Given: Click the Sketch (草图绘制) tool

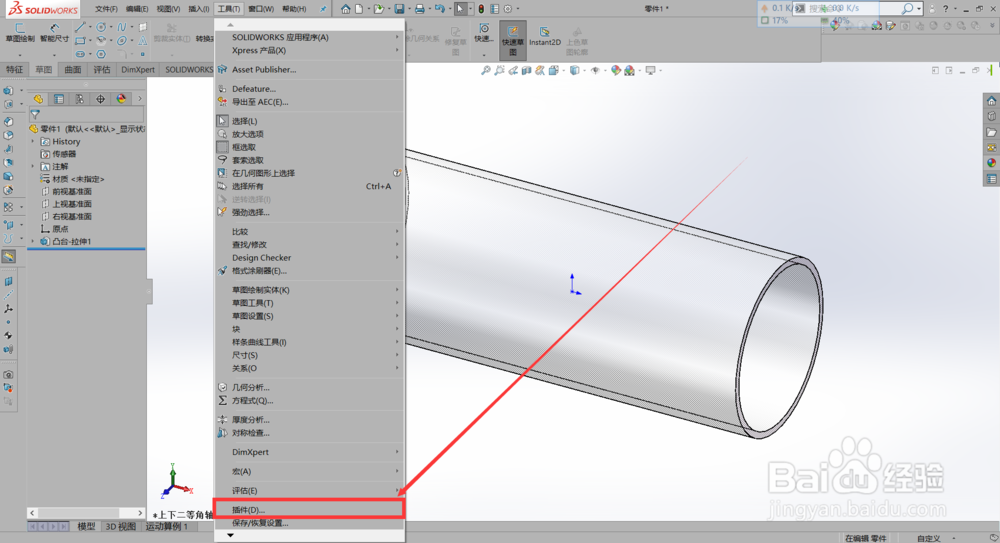Looking at the screenshot, I should click(x=20, y=33).
